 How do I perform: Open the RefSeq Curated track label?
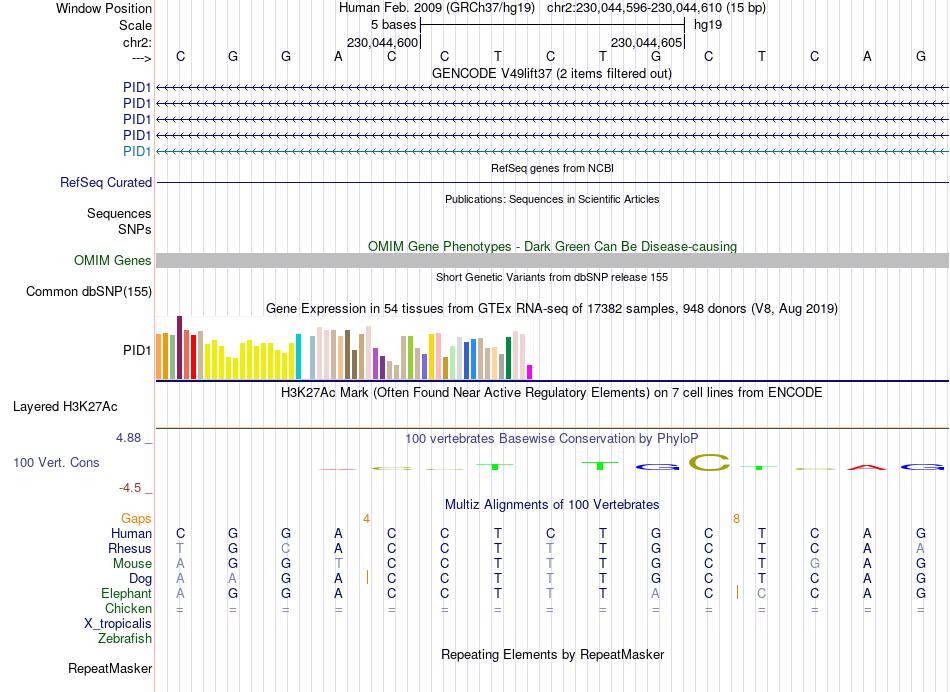(x=106, y=182)
